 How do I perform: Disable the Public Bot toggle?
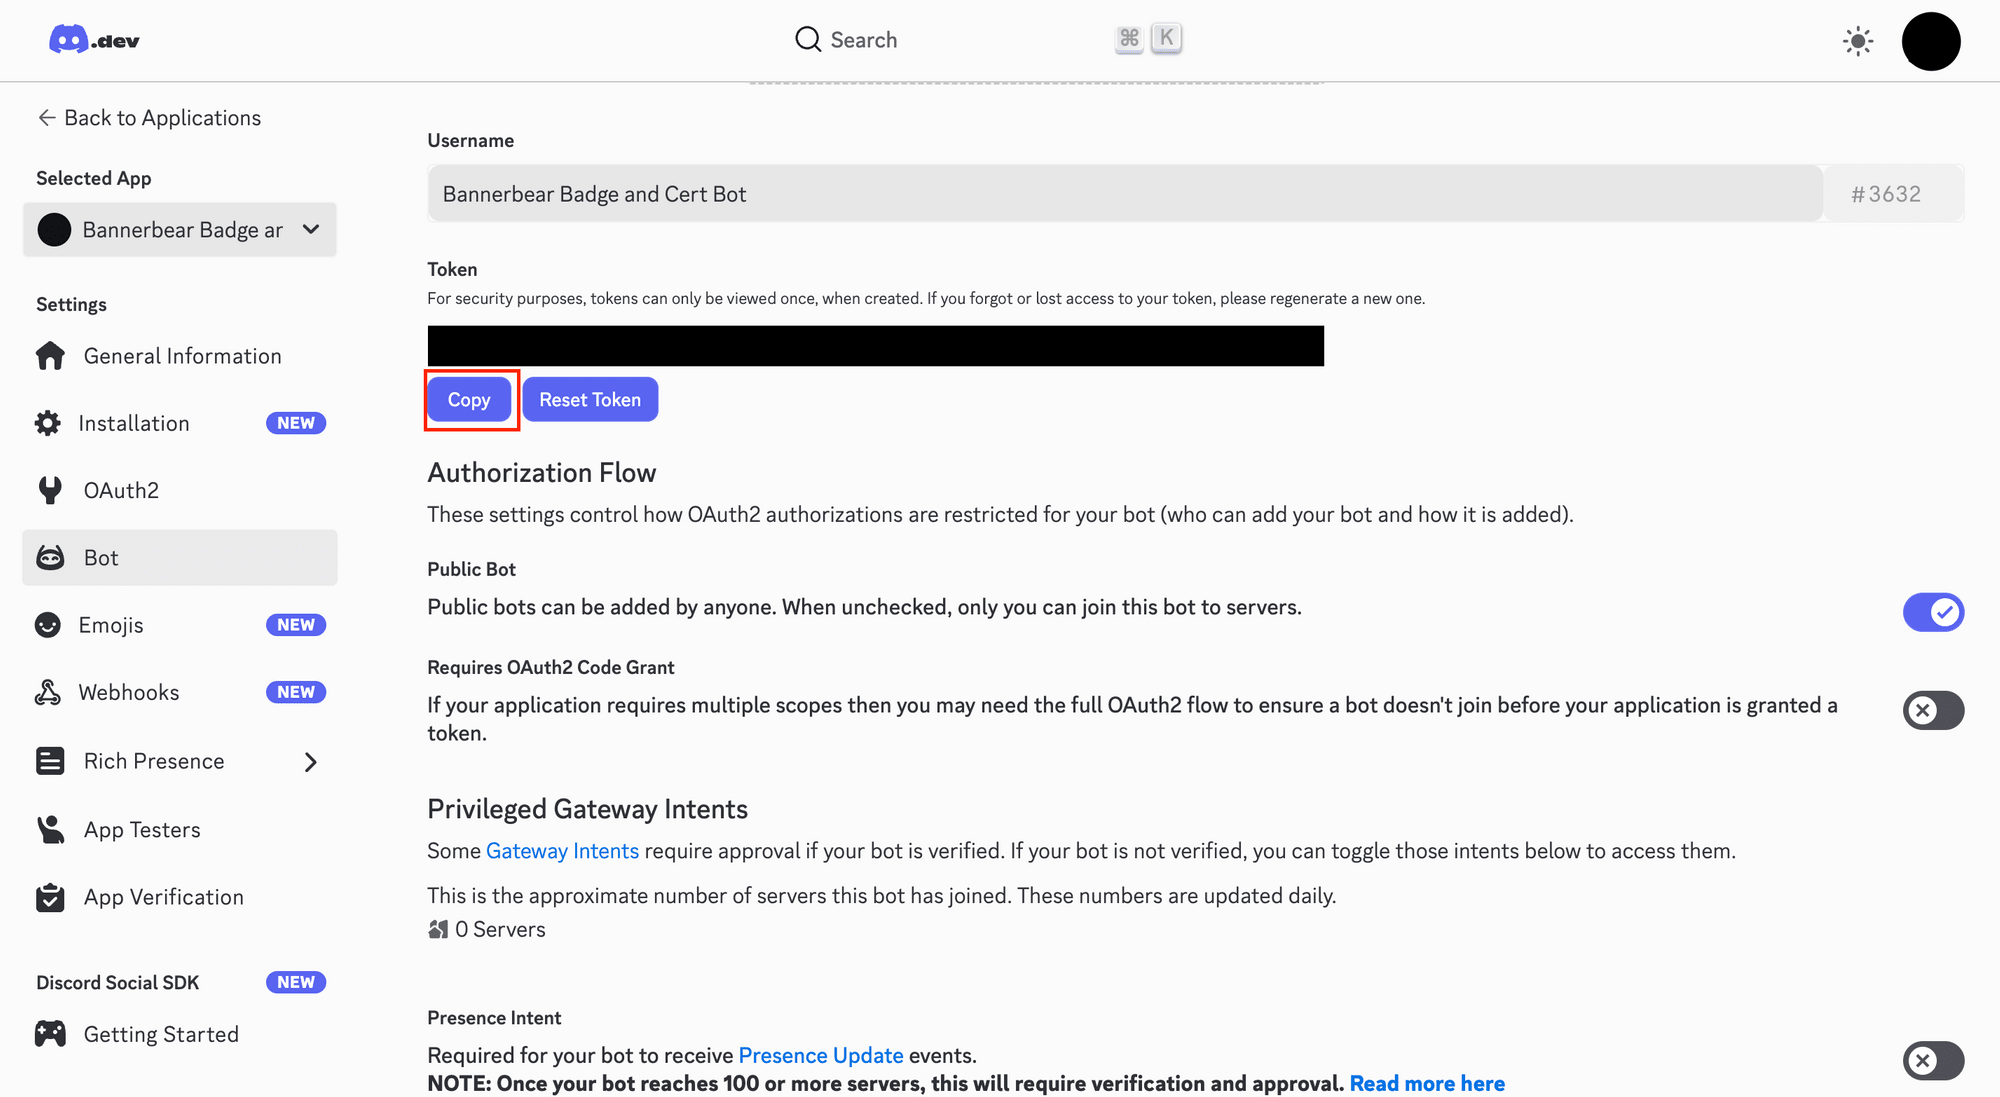click(1933, 612)
